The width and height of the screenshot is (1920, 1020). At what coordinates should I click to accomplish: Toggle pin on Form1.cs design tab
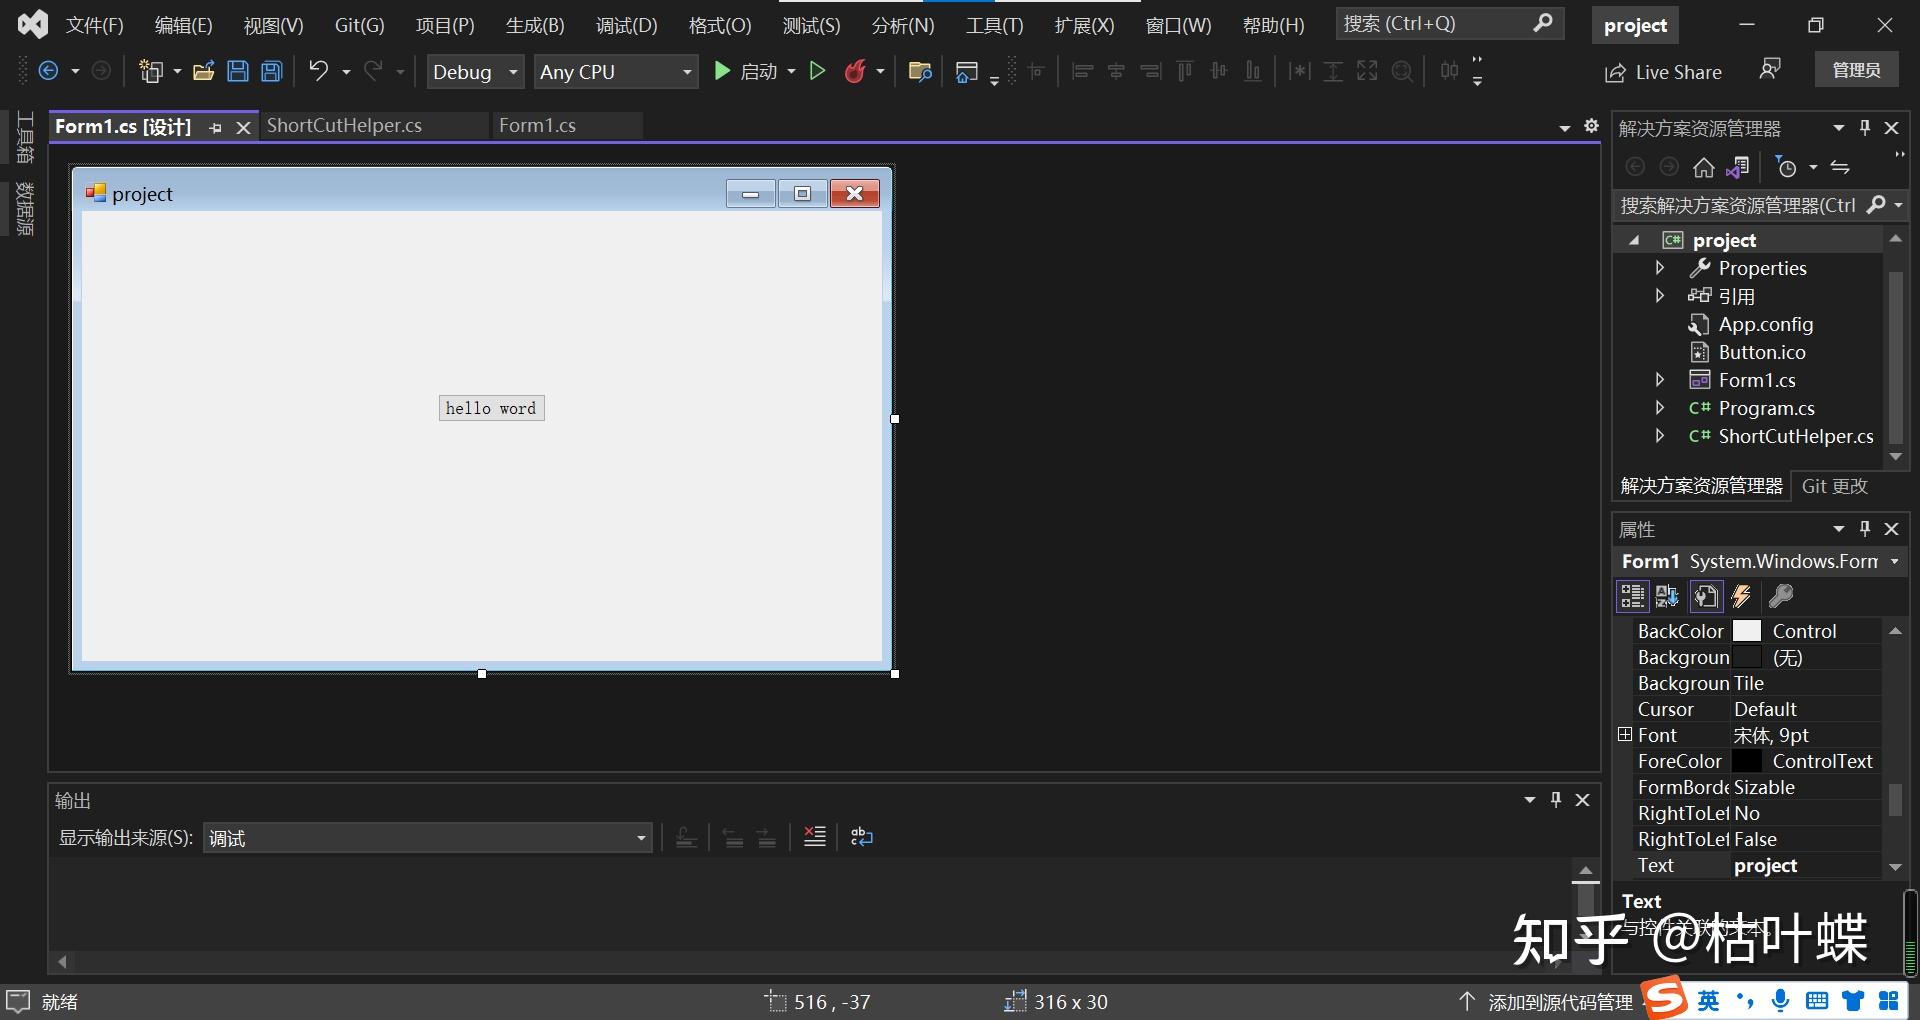pos(216,127)
